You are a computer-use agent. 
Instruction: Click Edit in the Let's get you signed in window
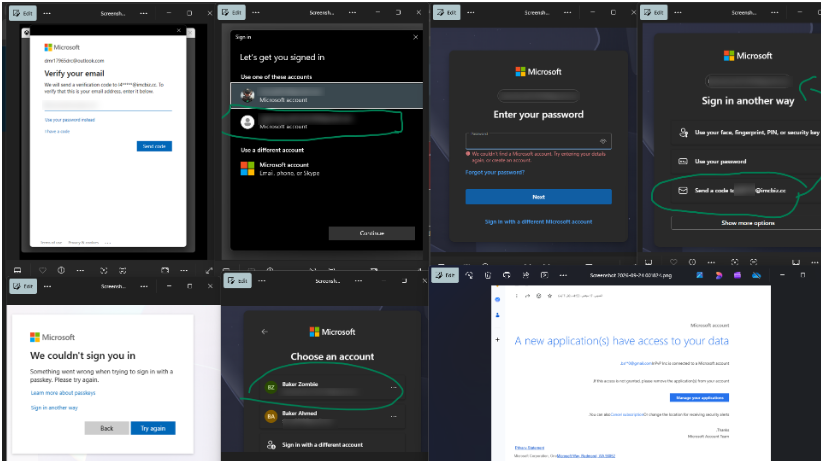coord(231,13)
